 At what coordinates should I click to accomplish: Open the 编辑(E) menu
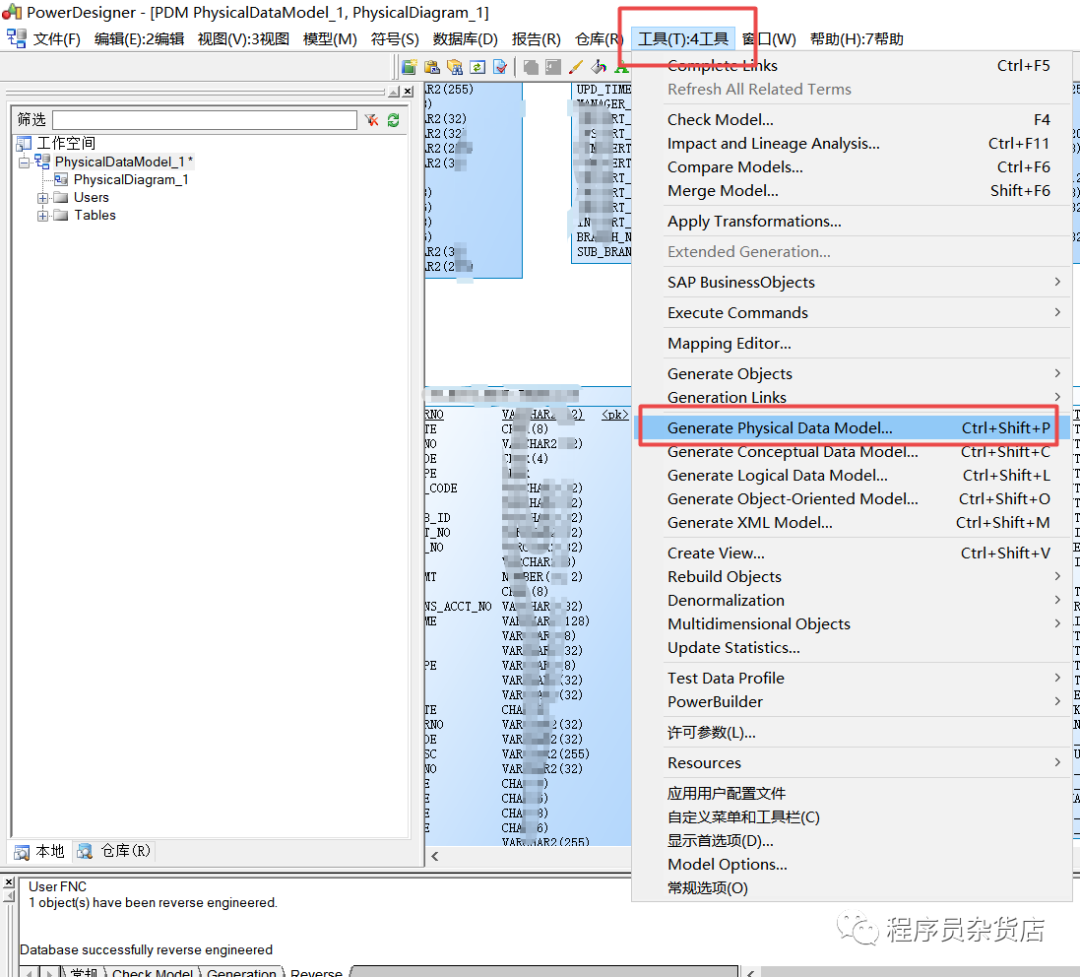(x=139, y=39)
